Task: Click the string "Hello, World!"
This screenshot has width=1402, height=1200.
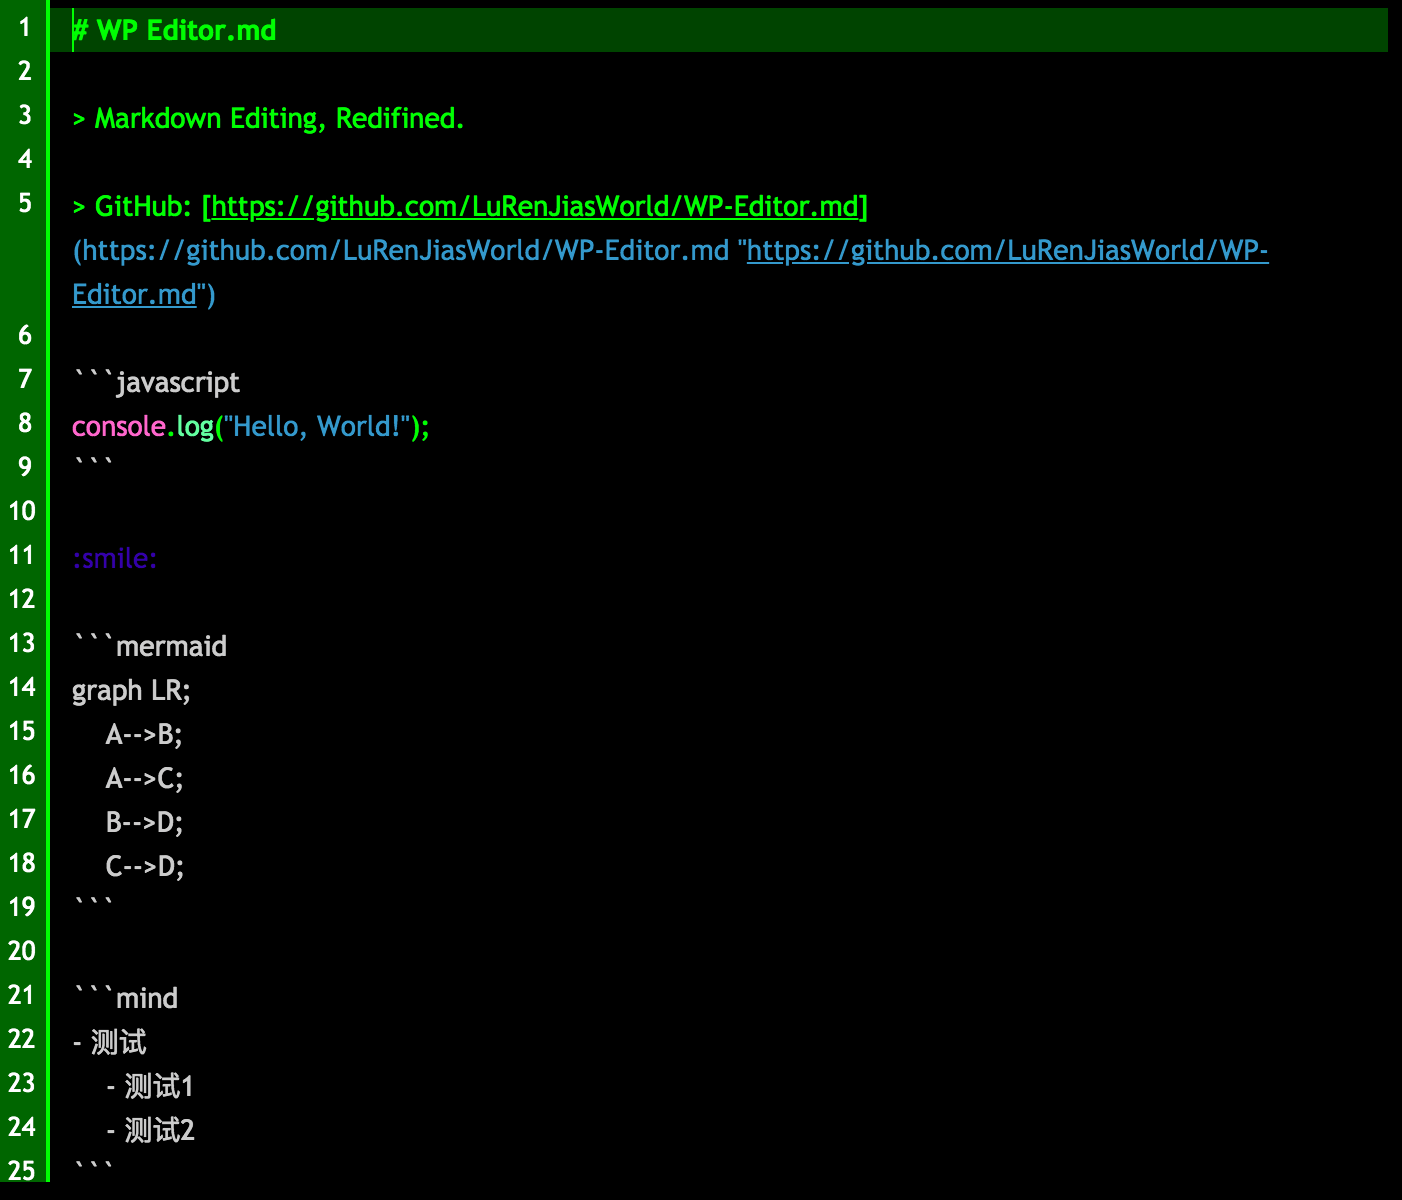Action: point(318,426)
